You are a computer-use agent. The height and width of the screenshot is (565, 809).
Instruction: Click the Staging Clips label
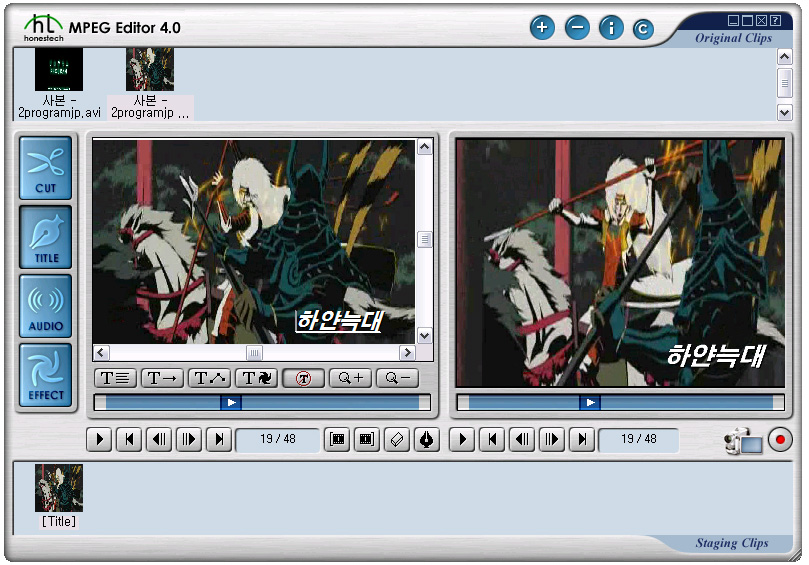[x=732, y=543]
